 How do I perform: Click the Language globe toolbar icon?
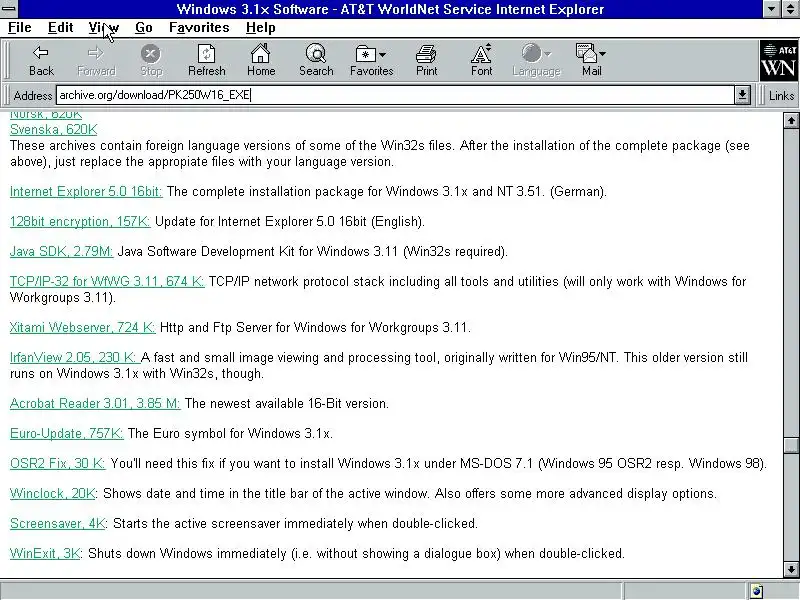coord(531,53)
